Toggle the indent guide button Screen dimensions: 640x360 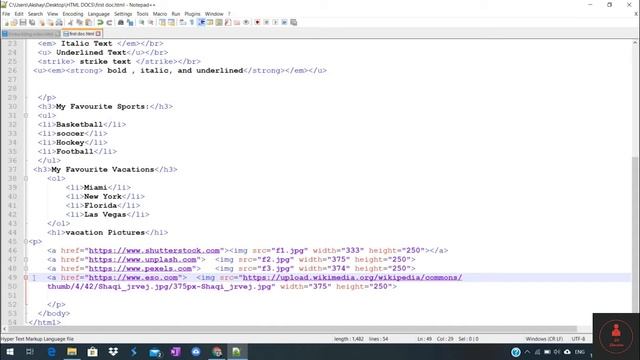(201, 22)
